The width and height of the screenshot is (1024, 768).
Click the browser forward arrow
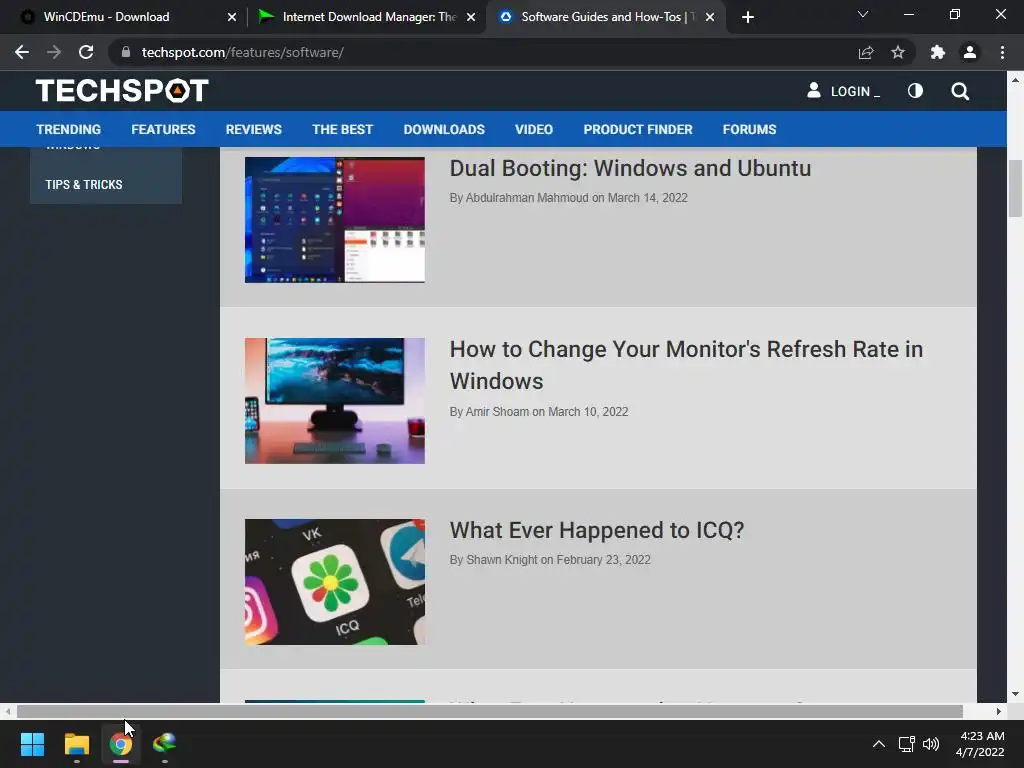[54, 52]
